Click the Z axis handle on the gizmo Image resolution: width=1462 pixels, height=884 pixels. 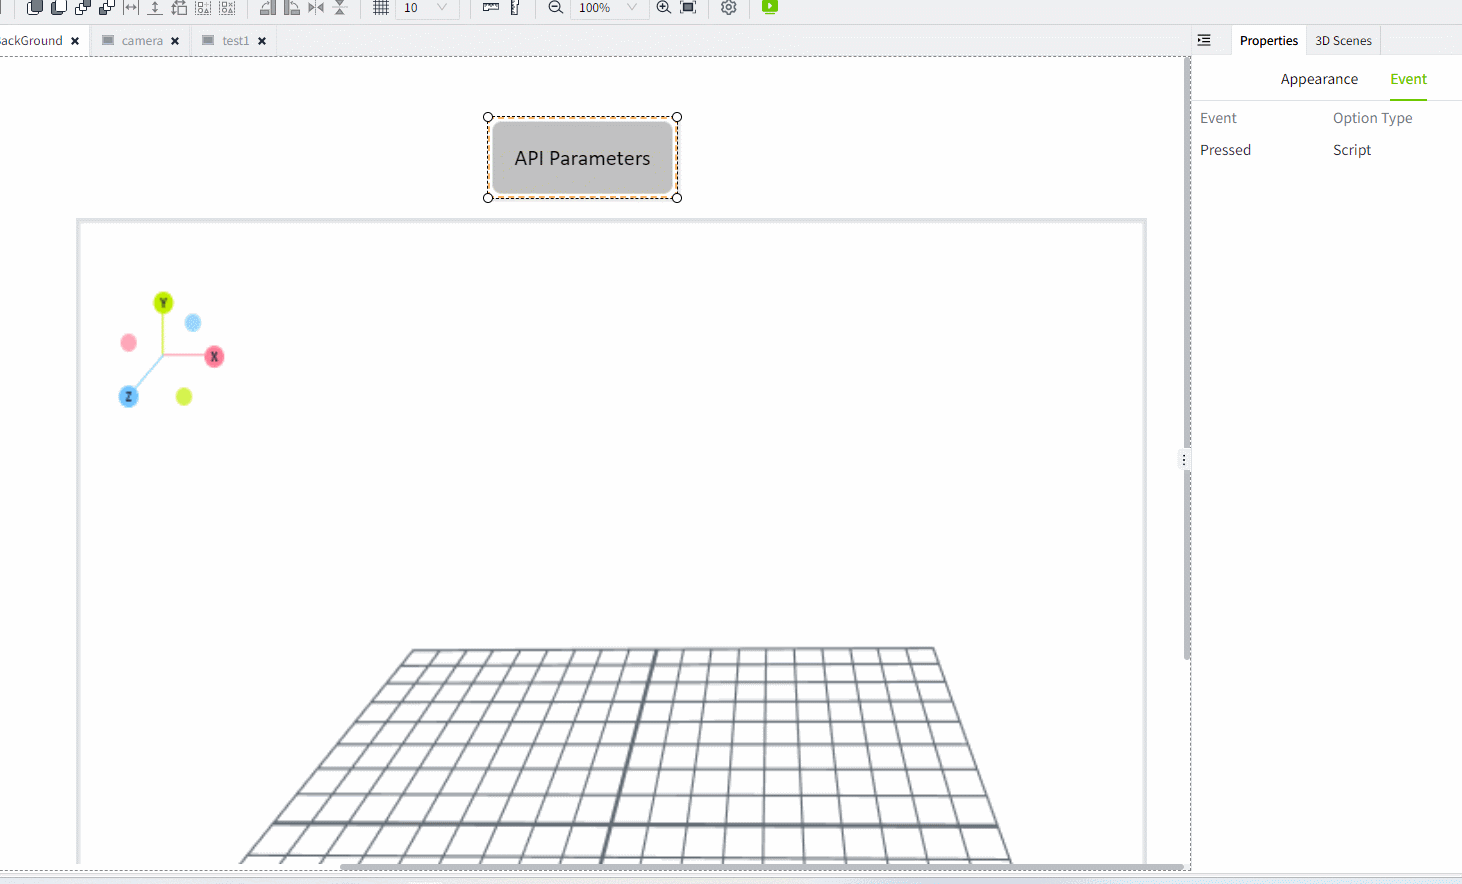(128, 396)
